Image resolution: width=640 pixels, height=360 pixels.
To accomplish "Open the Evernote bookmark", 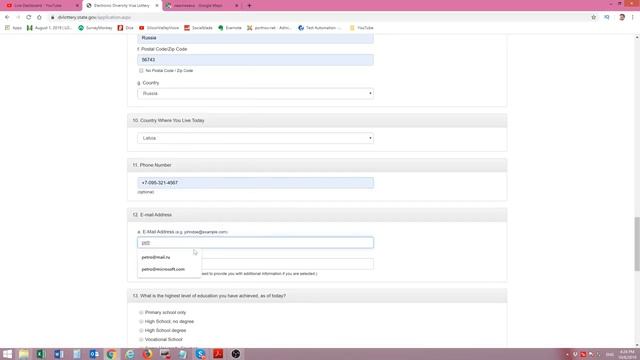I will 230,28.
